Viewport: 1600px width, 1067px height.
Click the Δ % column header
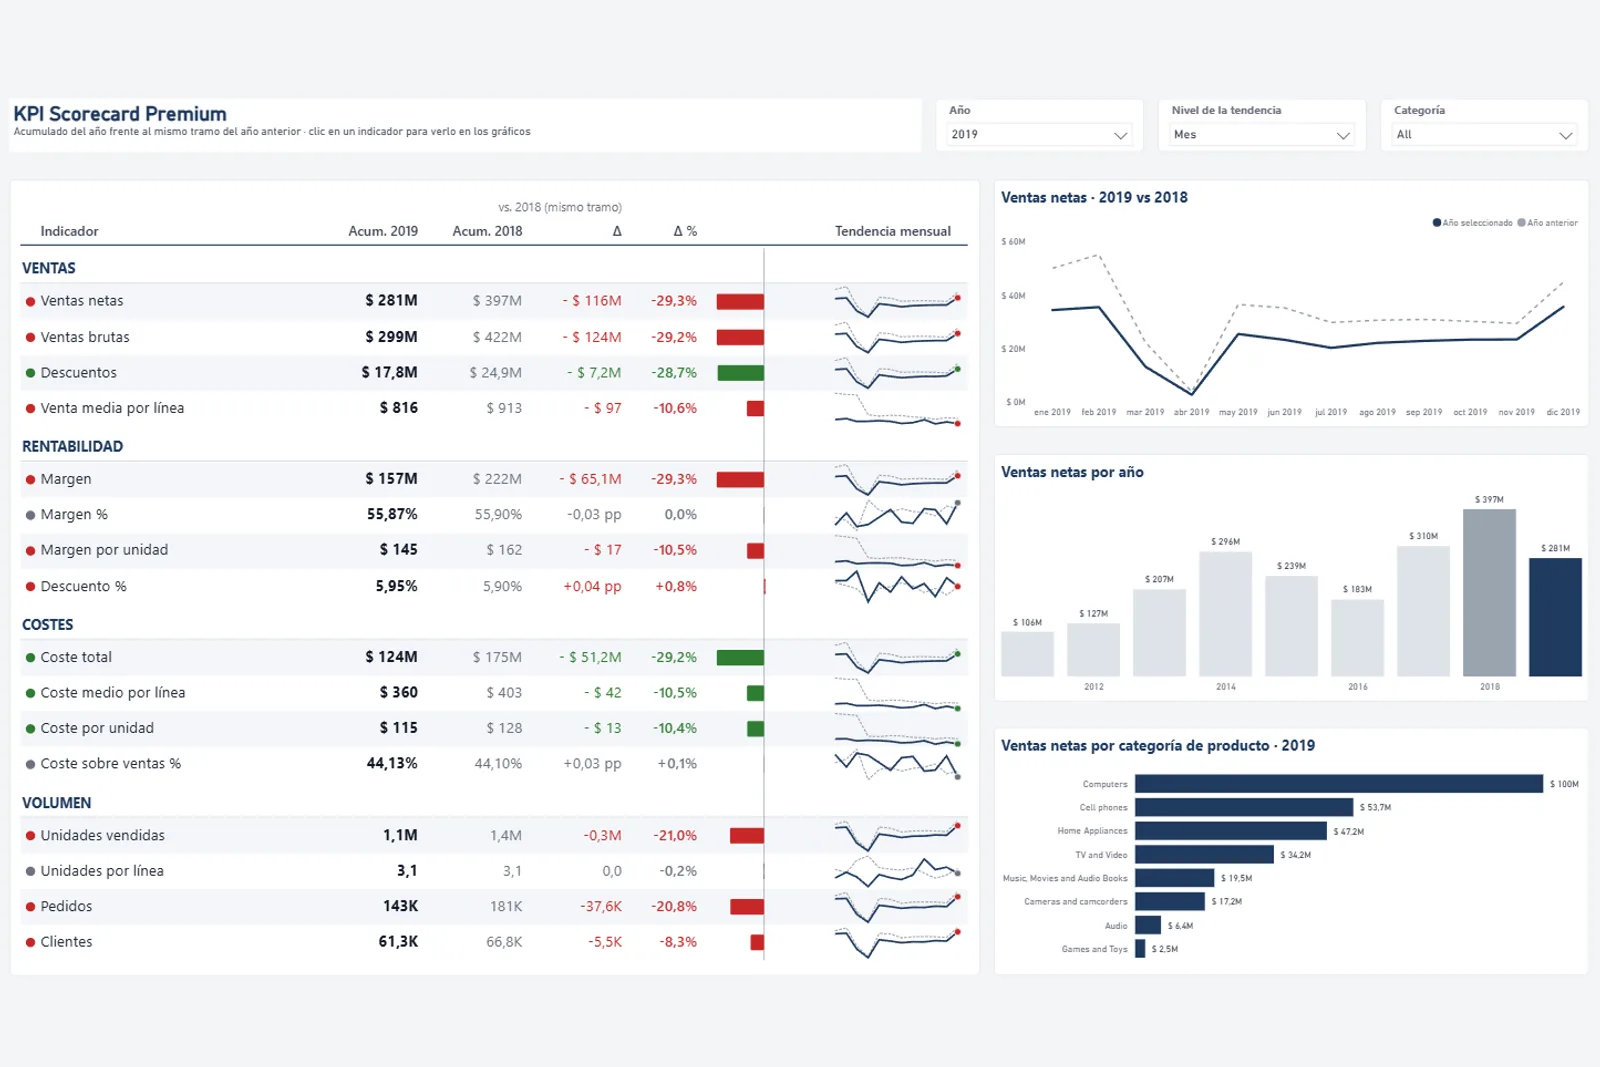[x=685, y=231]
